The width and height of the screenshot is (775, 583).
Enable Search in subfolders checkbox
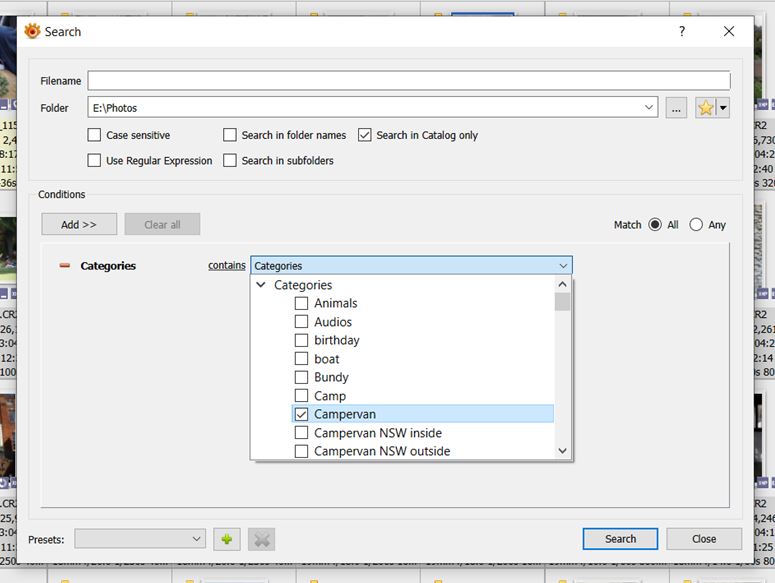coord(229,161)
